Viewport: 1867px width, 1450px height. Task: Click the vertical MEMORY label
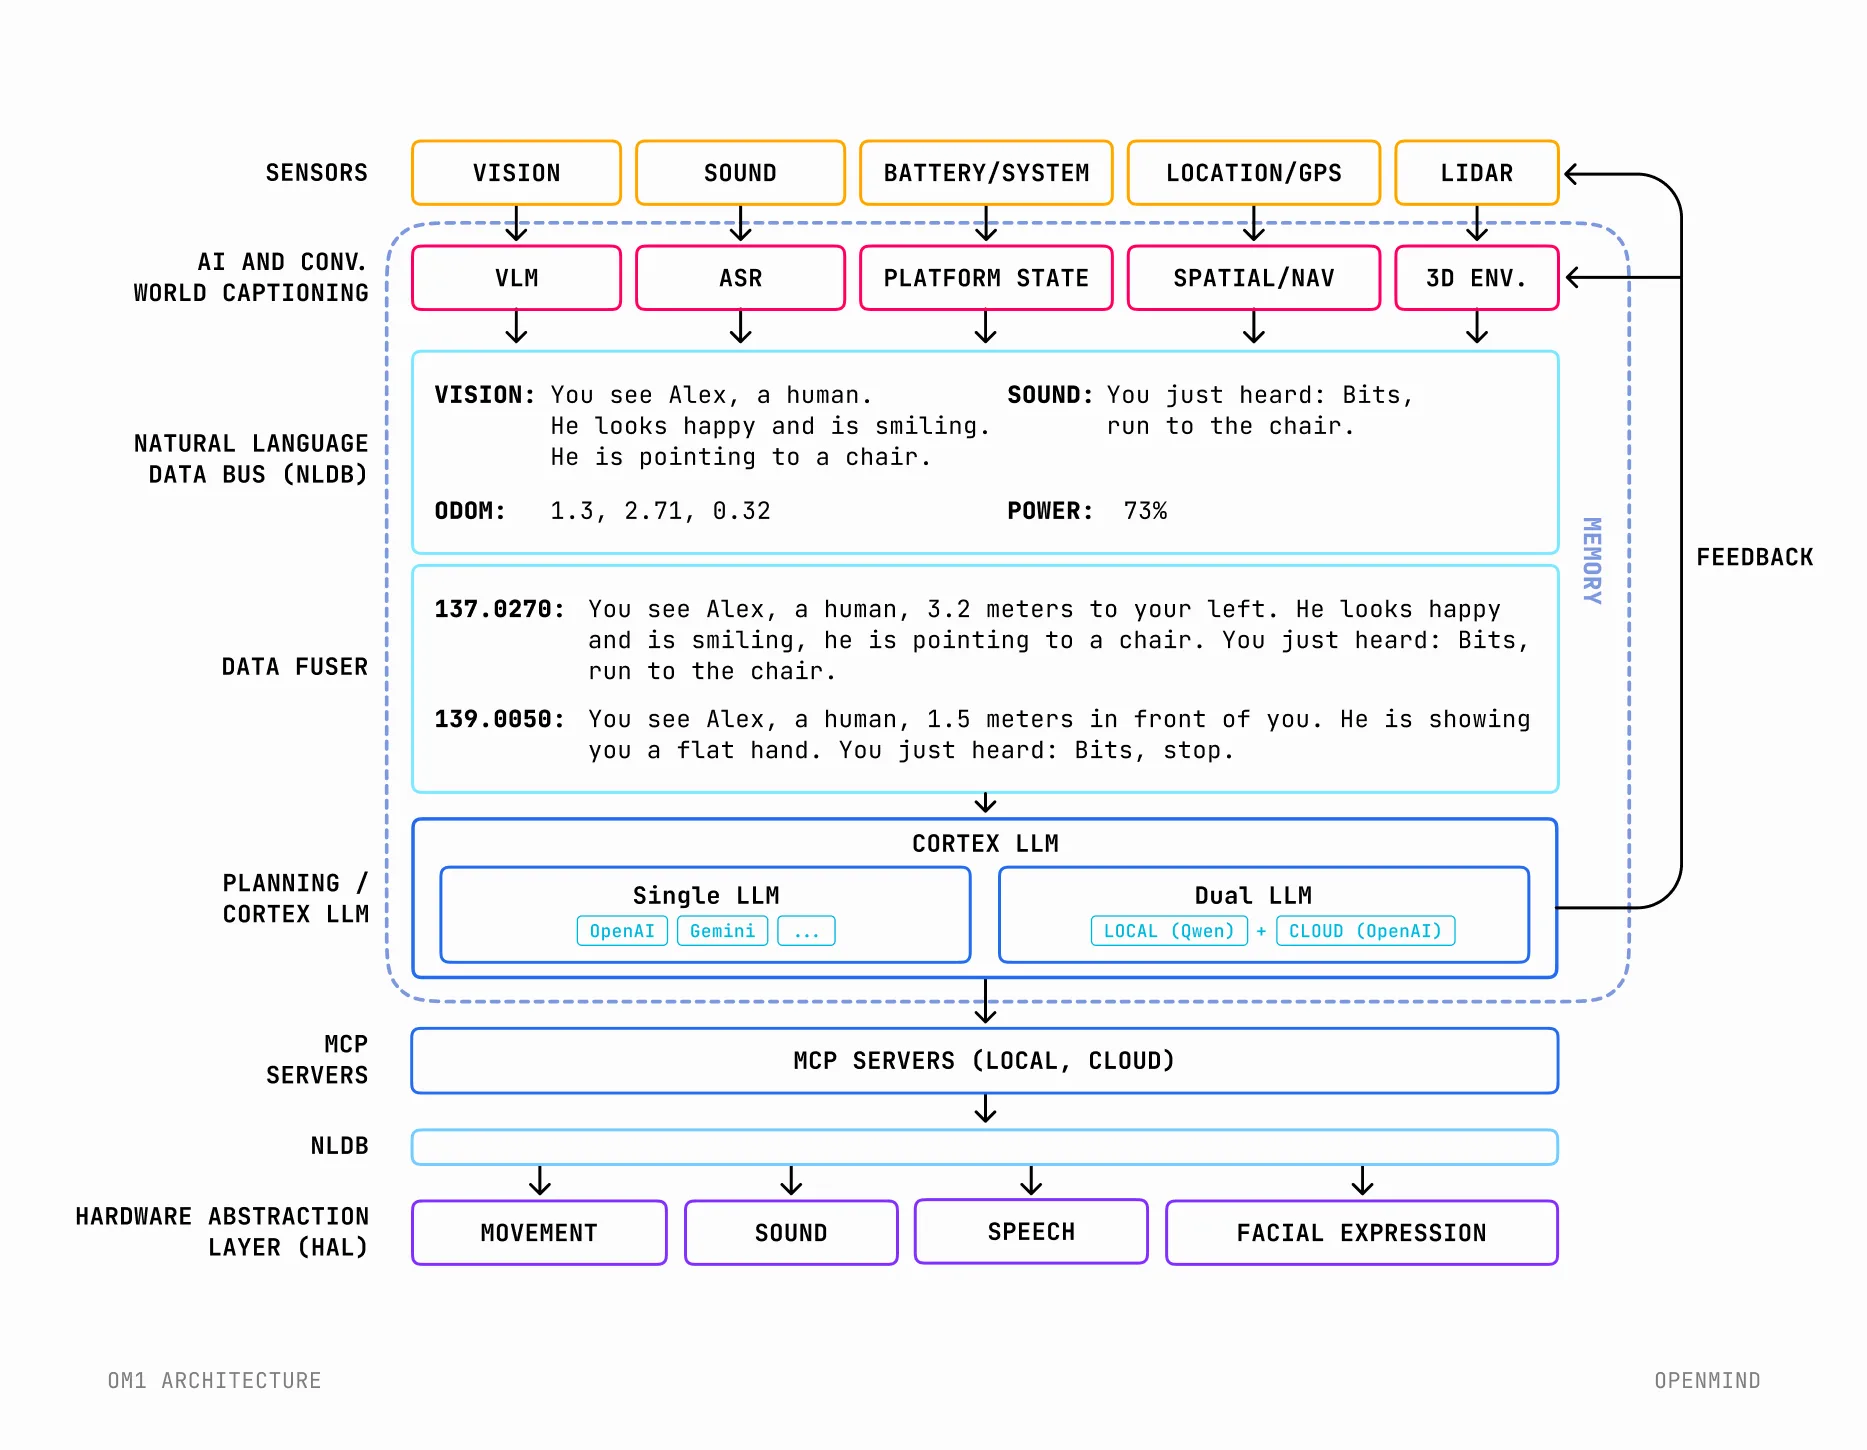(1592, 561)
